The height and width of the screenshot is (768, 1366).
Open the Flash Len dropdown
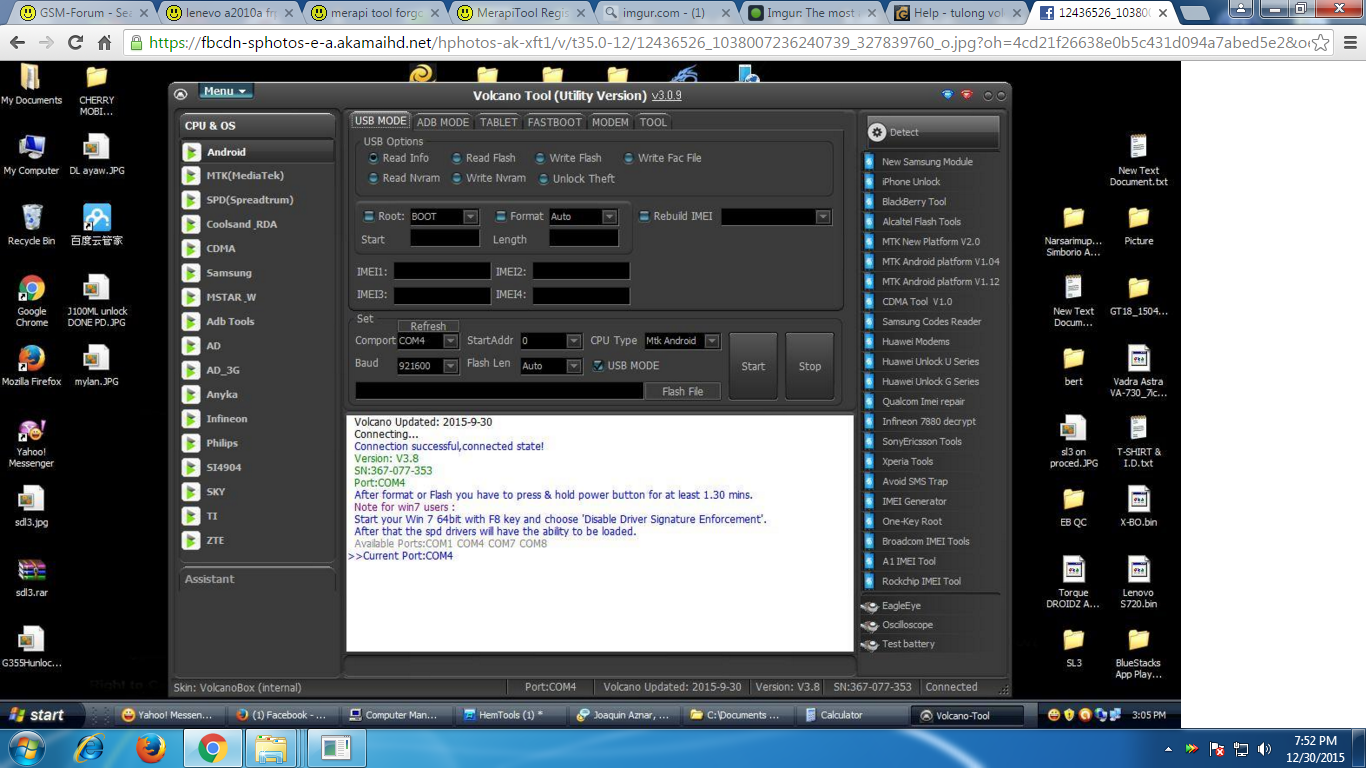574,366
